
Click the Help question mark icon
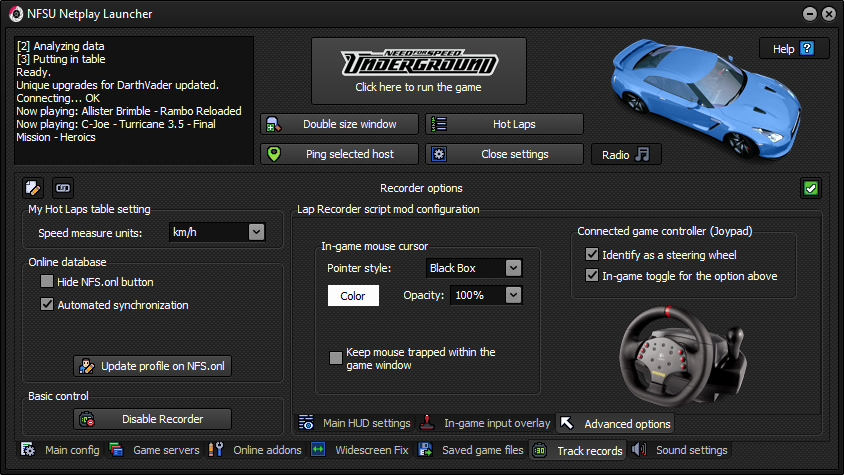click(x=807, y=48)
